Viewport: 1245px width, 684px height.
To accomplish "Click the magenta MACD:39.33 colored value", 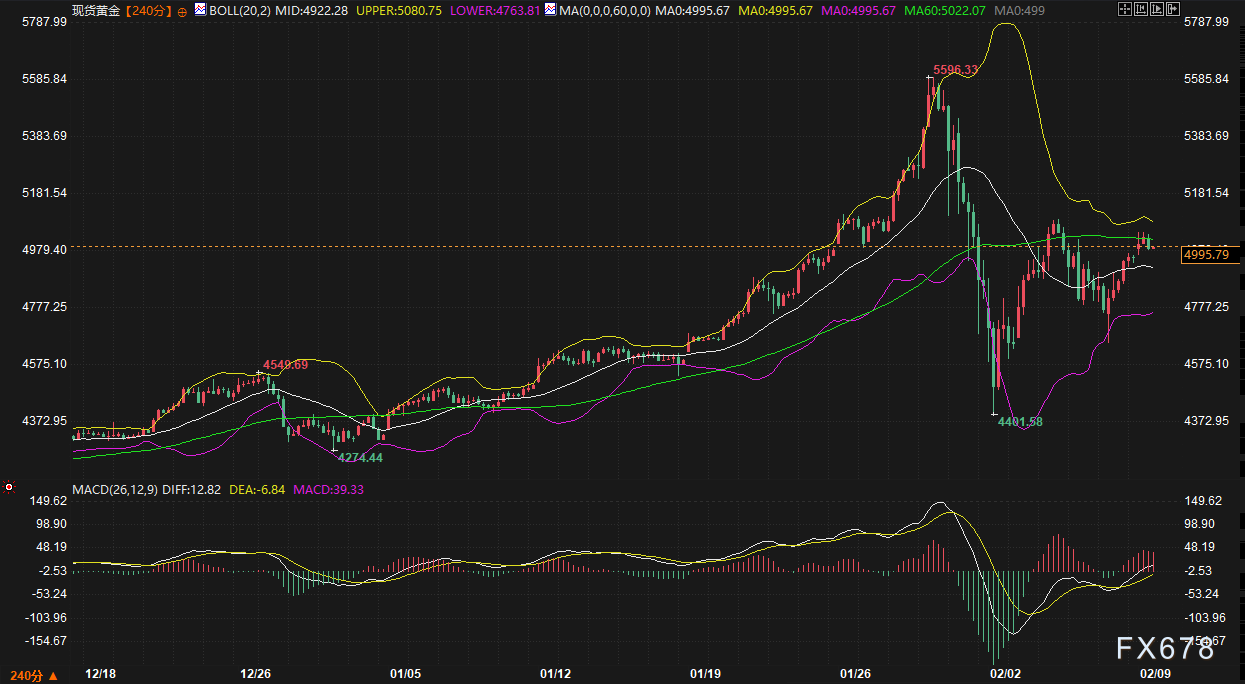I will pos(327,491).
